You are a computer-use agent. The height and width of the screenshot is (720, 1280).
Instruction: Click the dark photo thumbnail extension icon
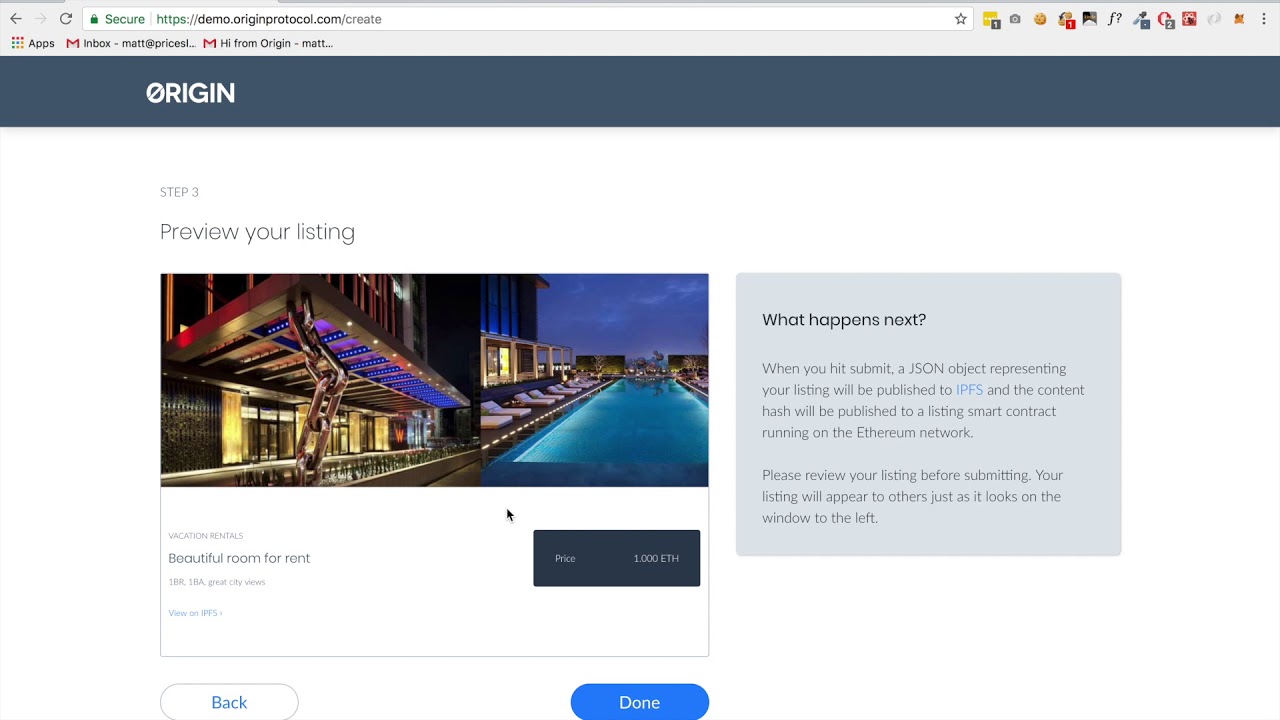[x=1090, y=19]
